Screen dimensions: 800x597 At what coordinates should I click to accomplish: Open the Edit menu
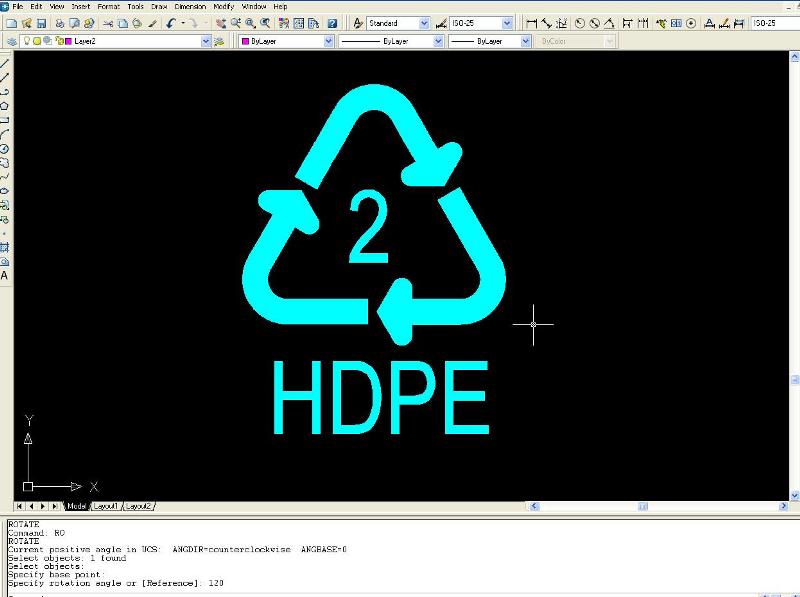click(x=36, y=7)
